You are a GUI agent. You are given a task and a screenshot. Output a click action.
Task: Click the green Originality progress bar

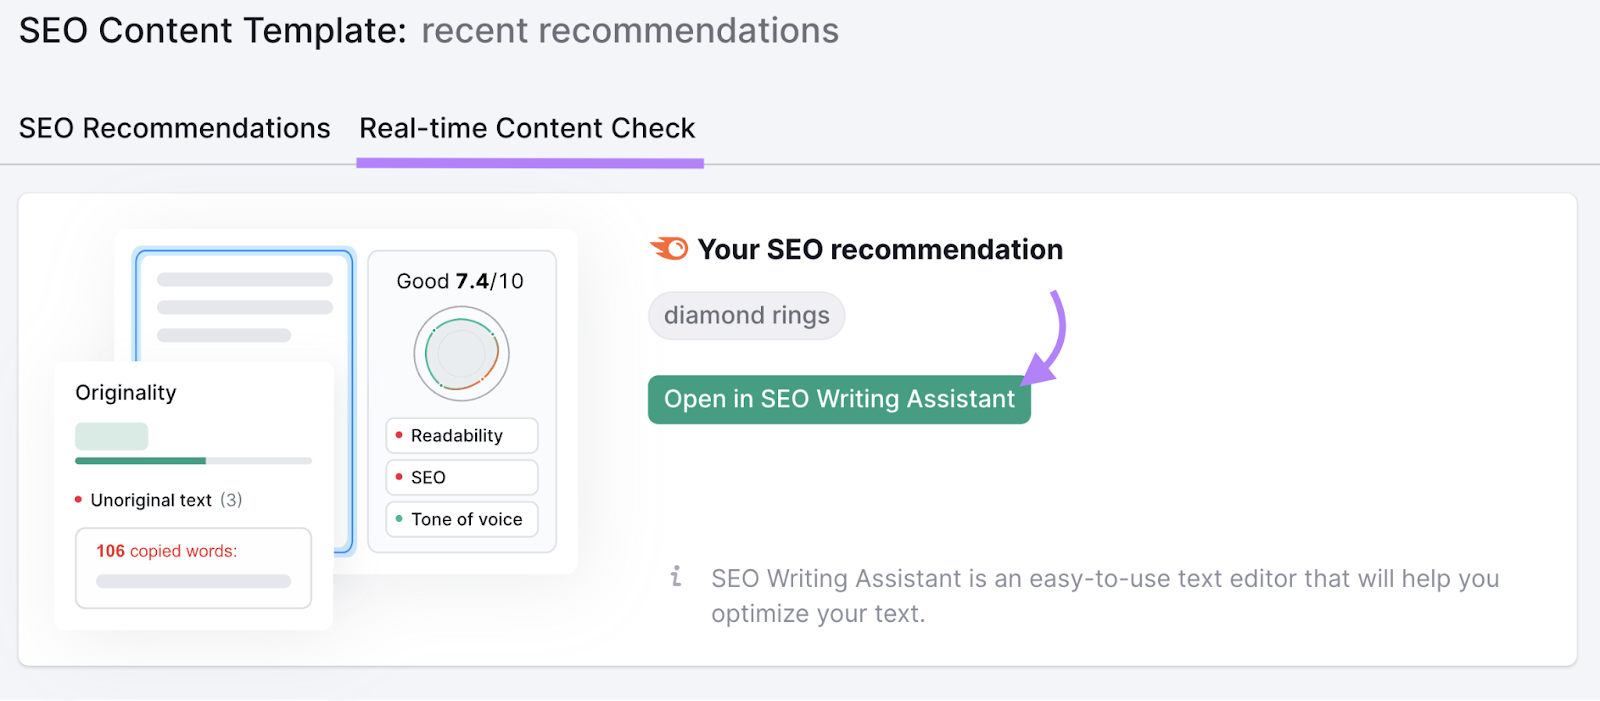pyautogui.click(x=139, y=461)
